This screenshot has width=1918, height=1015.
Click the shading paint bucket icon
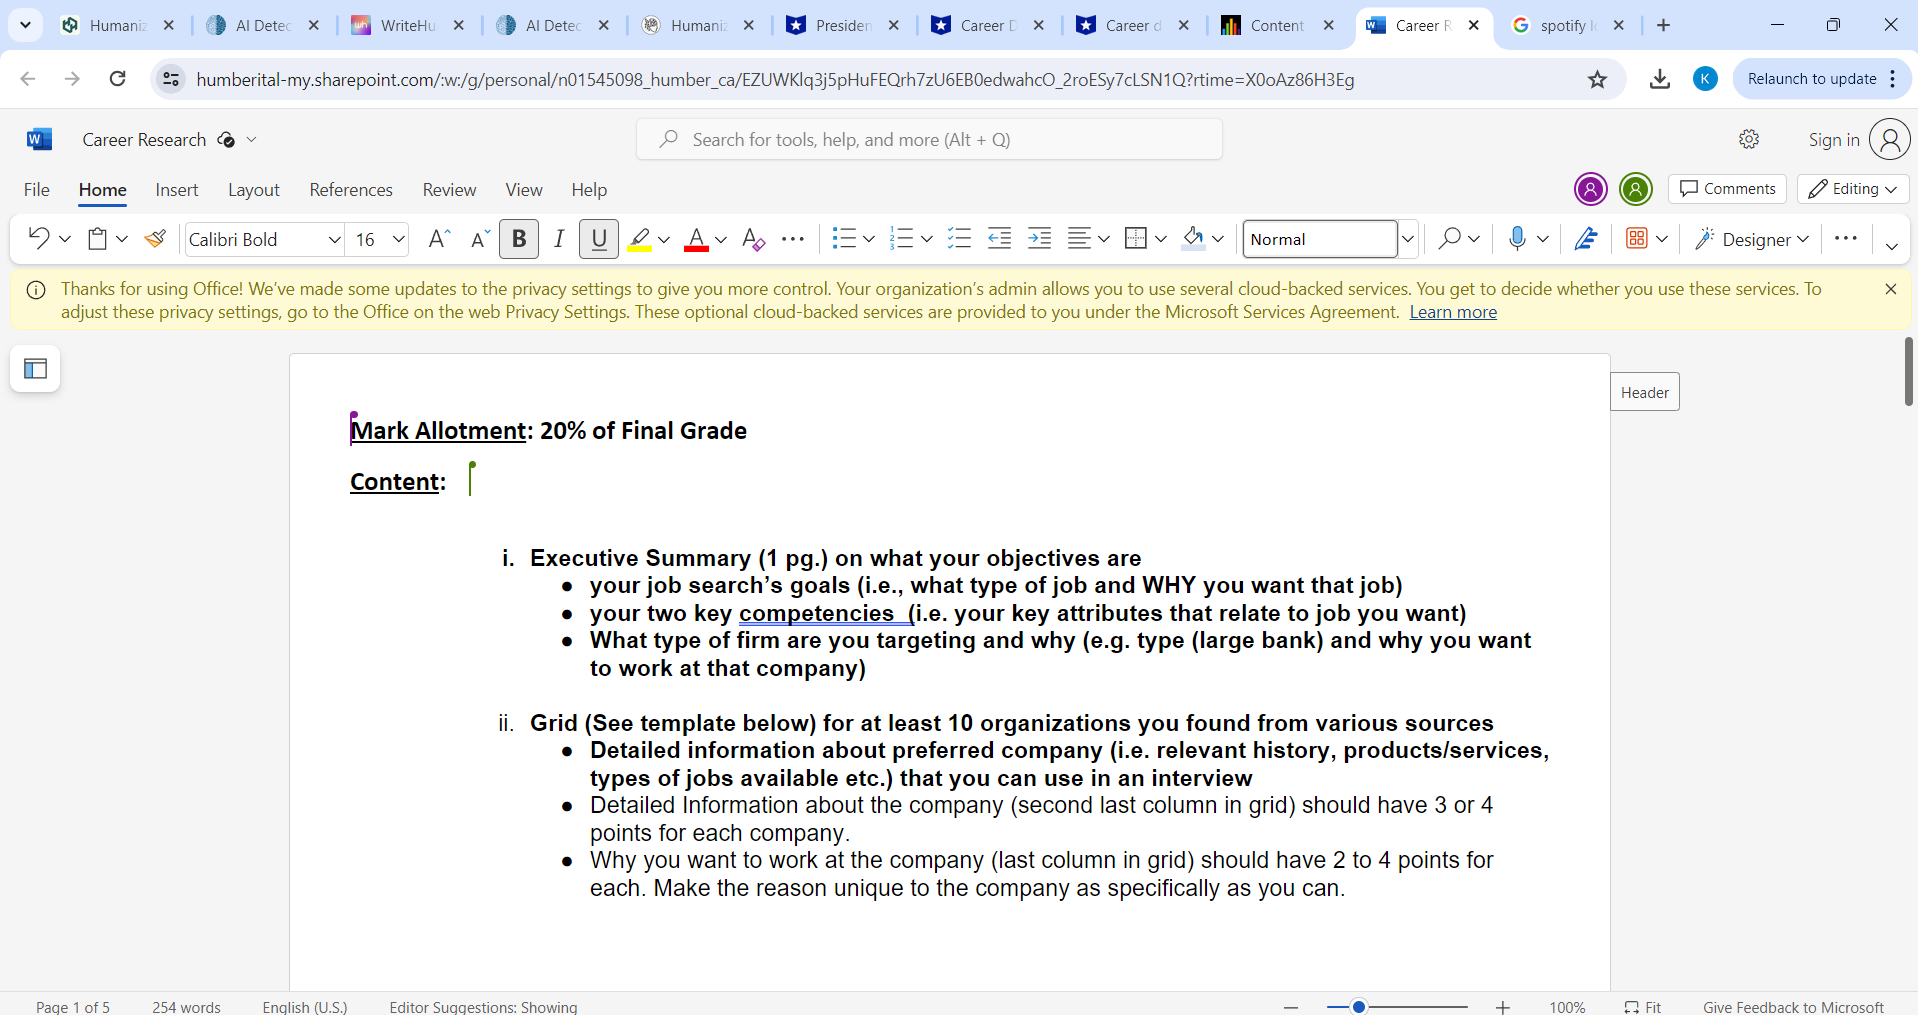pos(1193,239)
